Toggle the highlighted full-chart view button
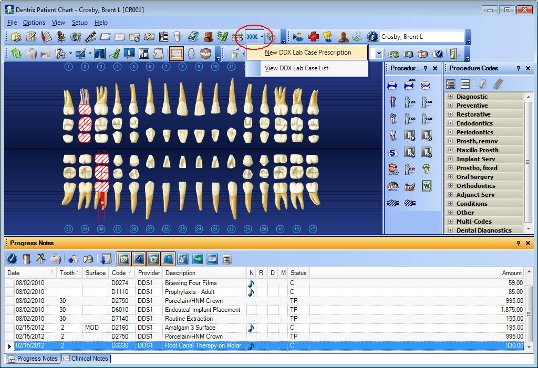Screen dimensions: 538x368 point(176,54)
